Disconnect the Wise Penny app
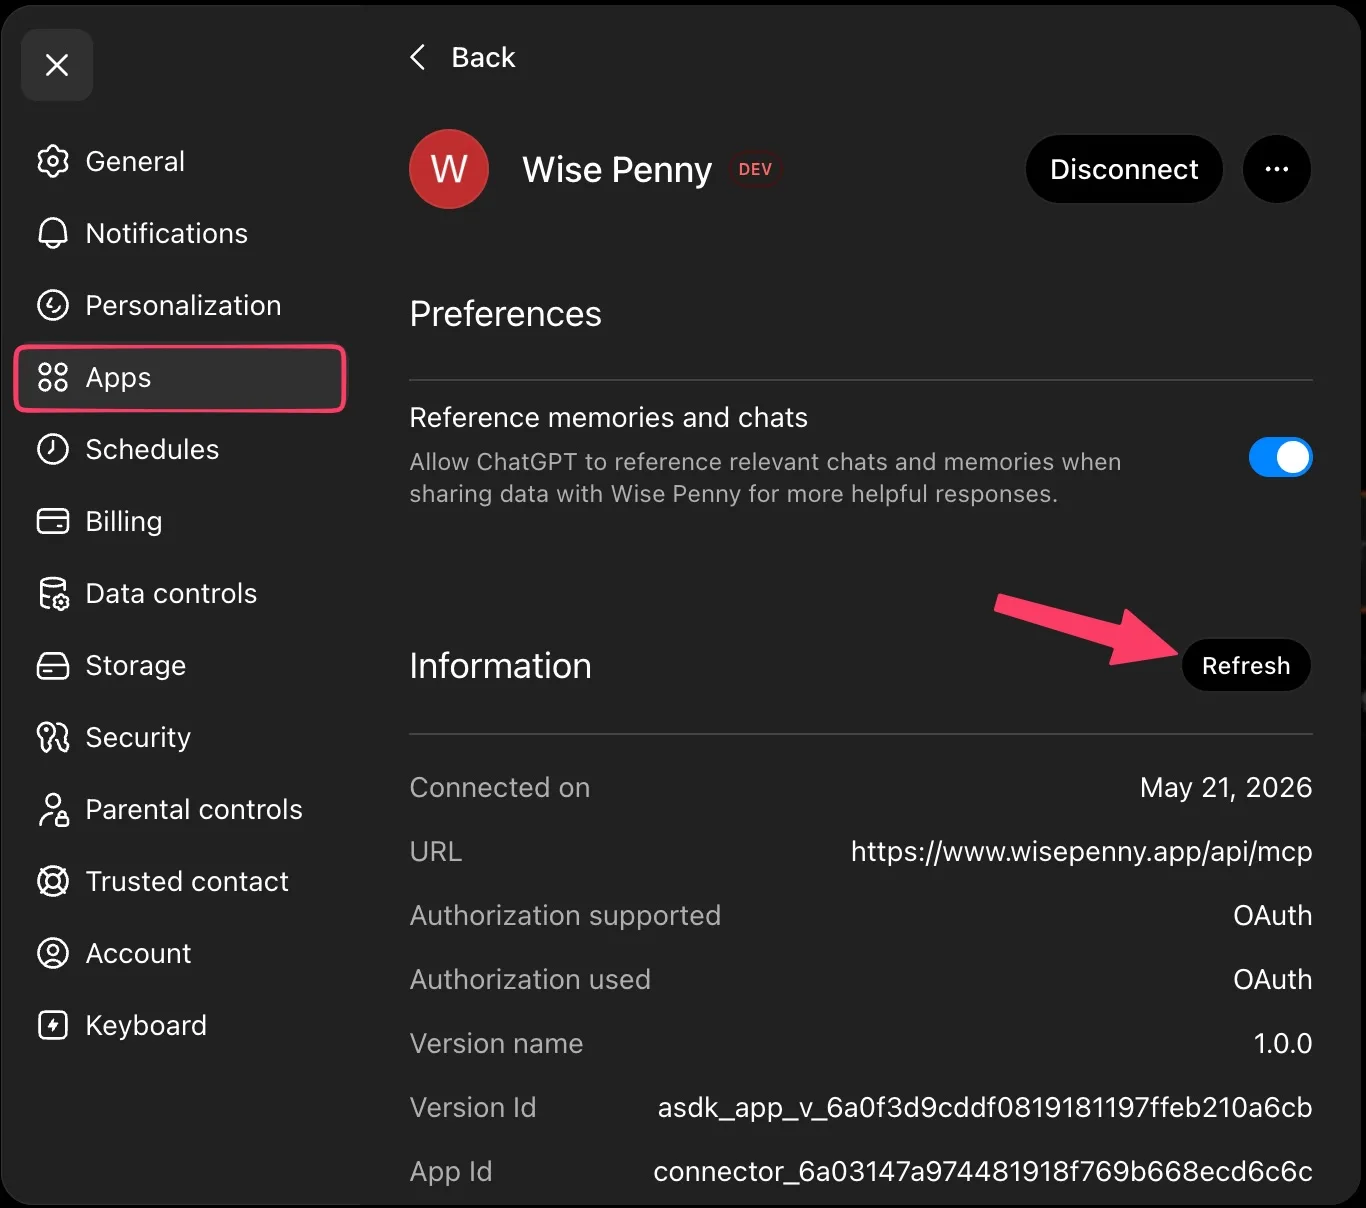 1124,169
